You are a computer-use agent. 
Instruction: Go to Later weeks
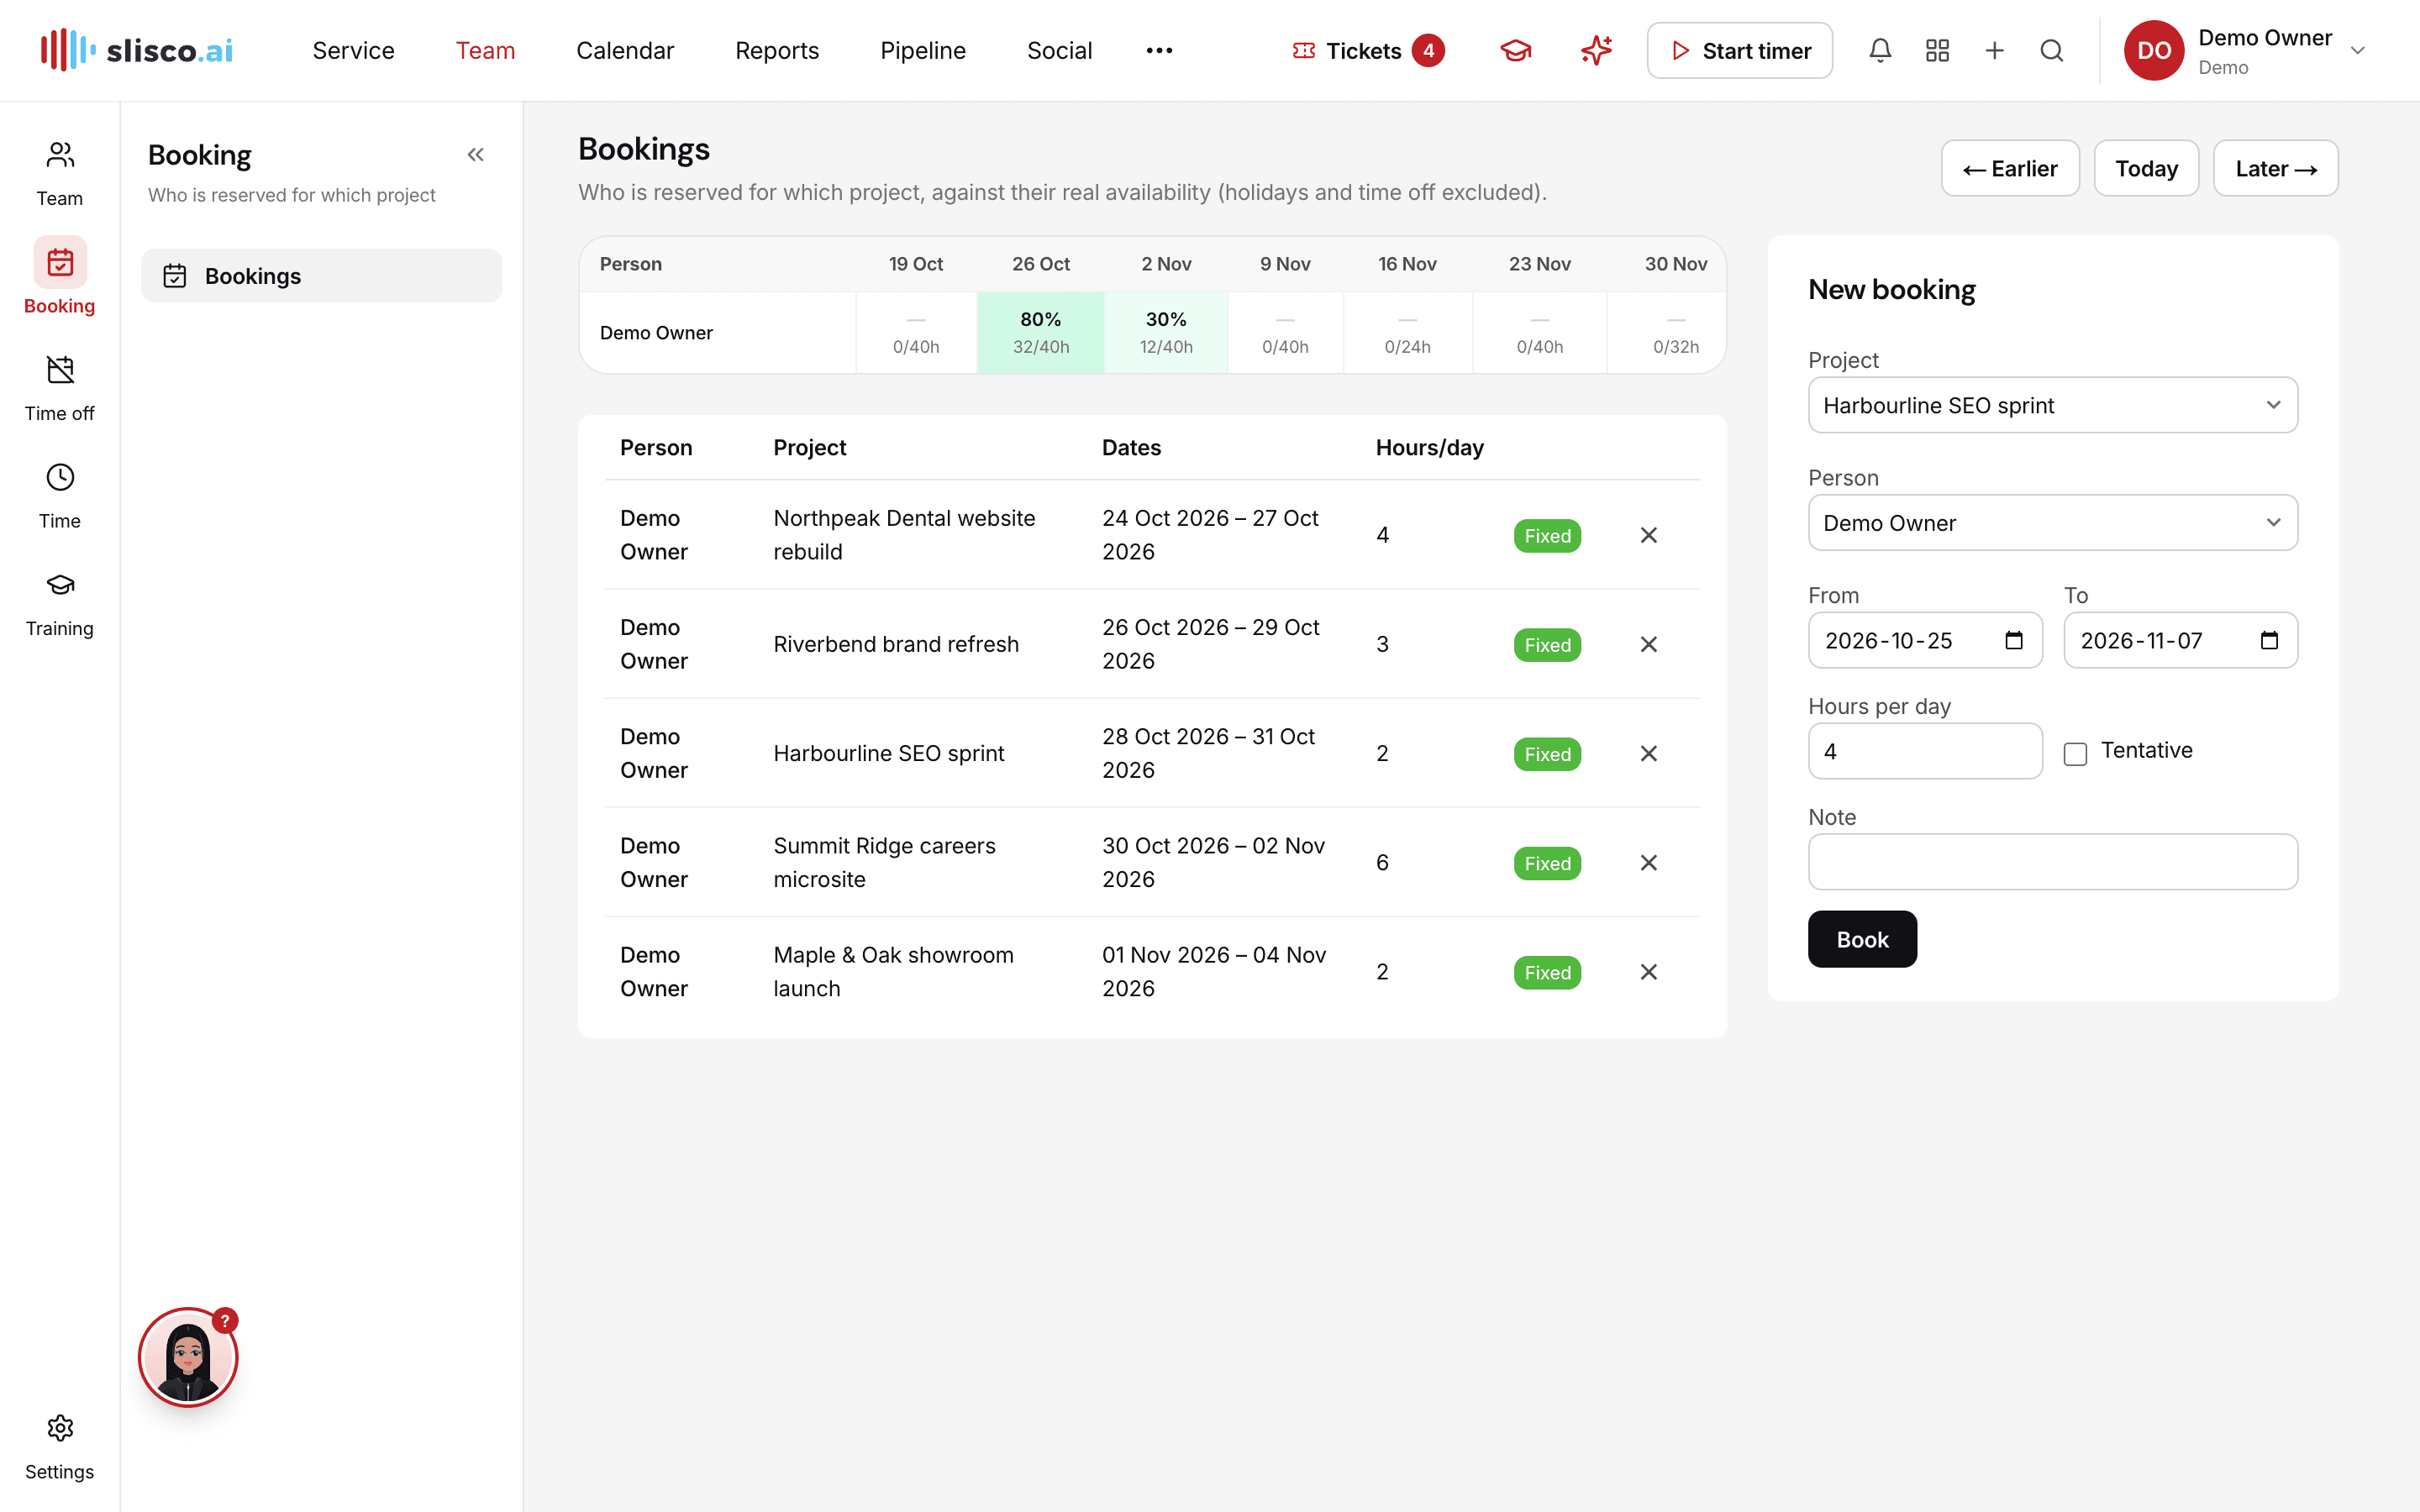tap(2275, 168)
